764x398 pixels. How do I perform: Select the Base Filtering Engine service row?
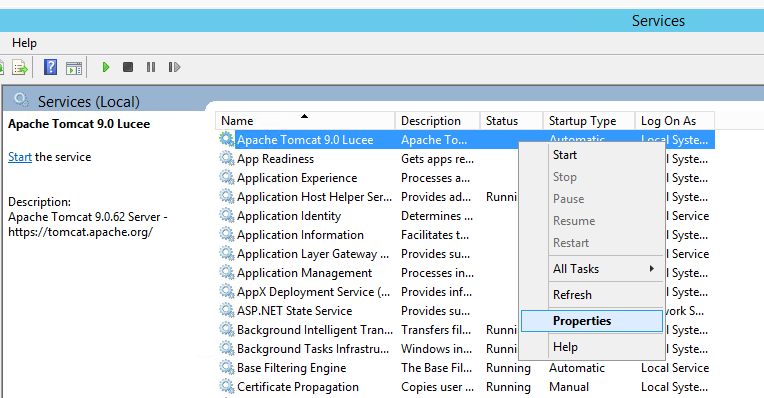466,368
